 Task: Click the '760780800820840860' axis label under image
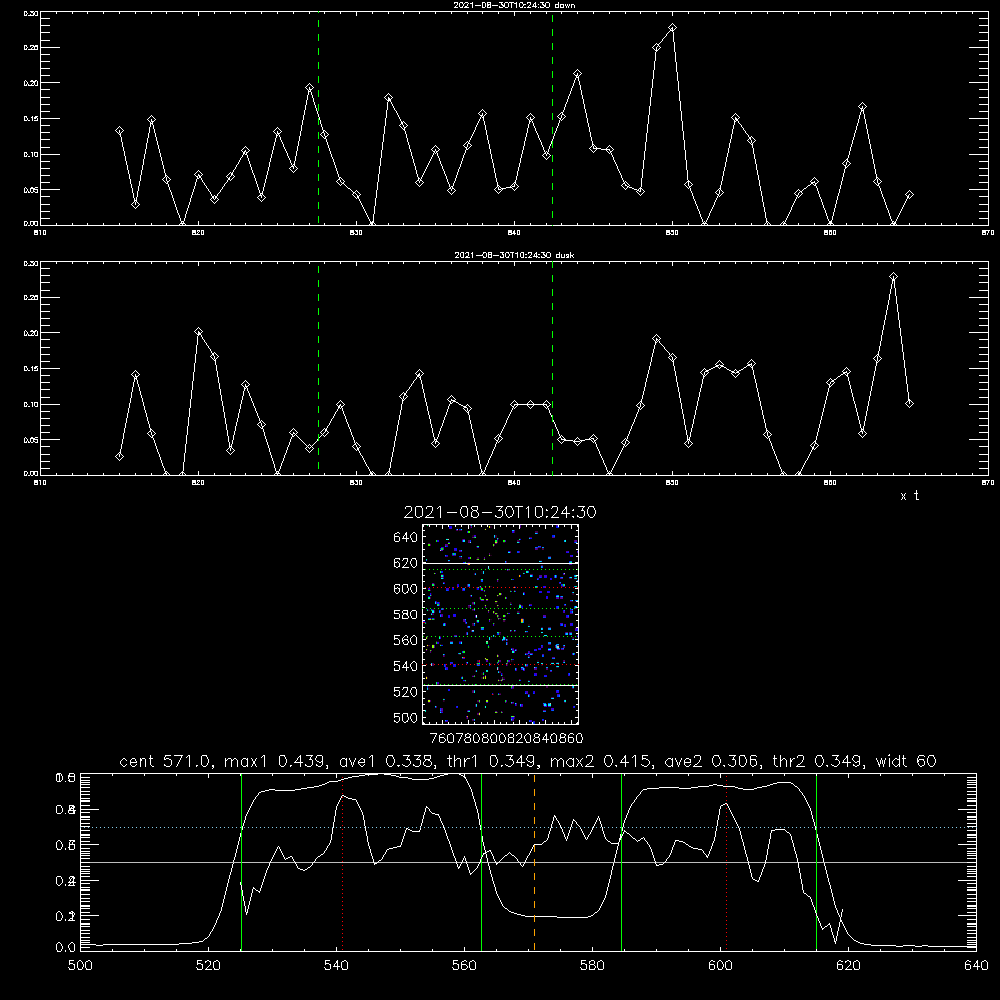click(506, 739)
